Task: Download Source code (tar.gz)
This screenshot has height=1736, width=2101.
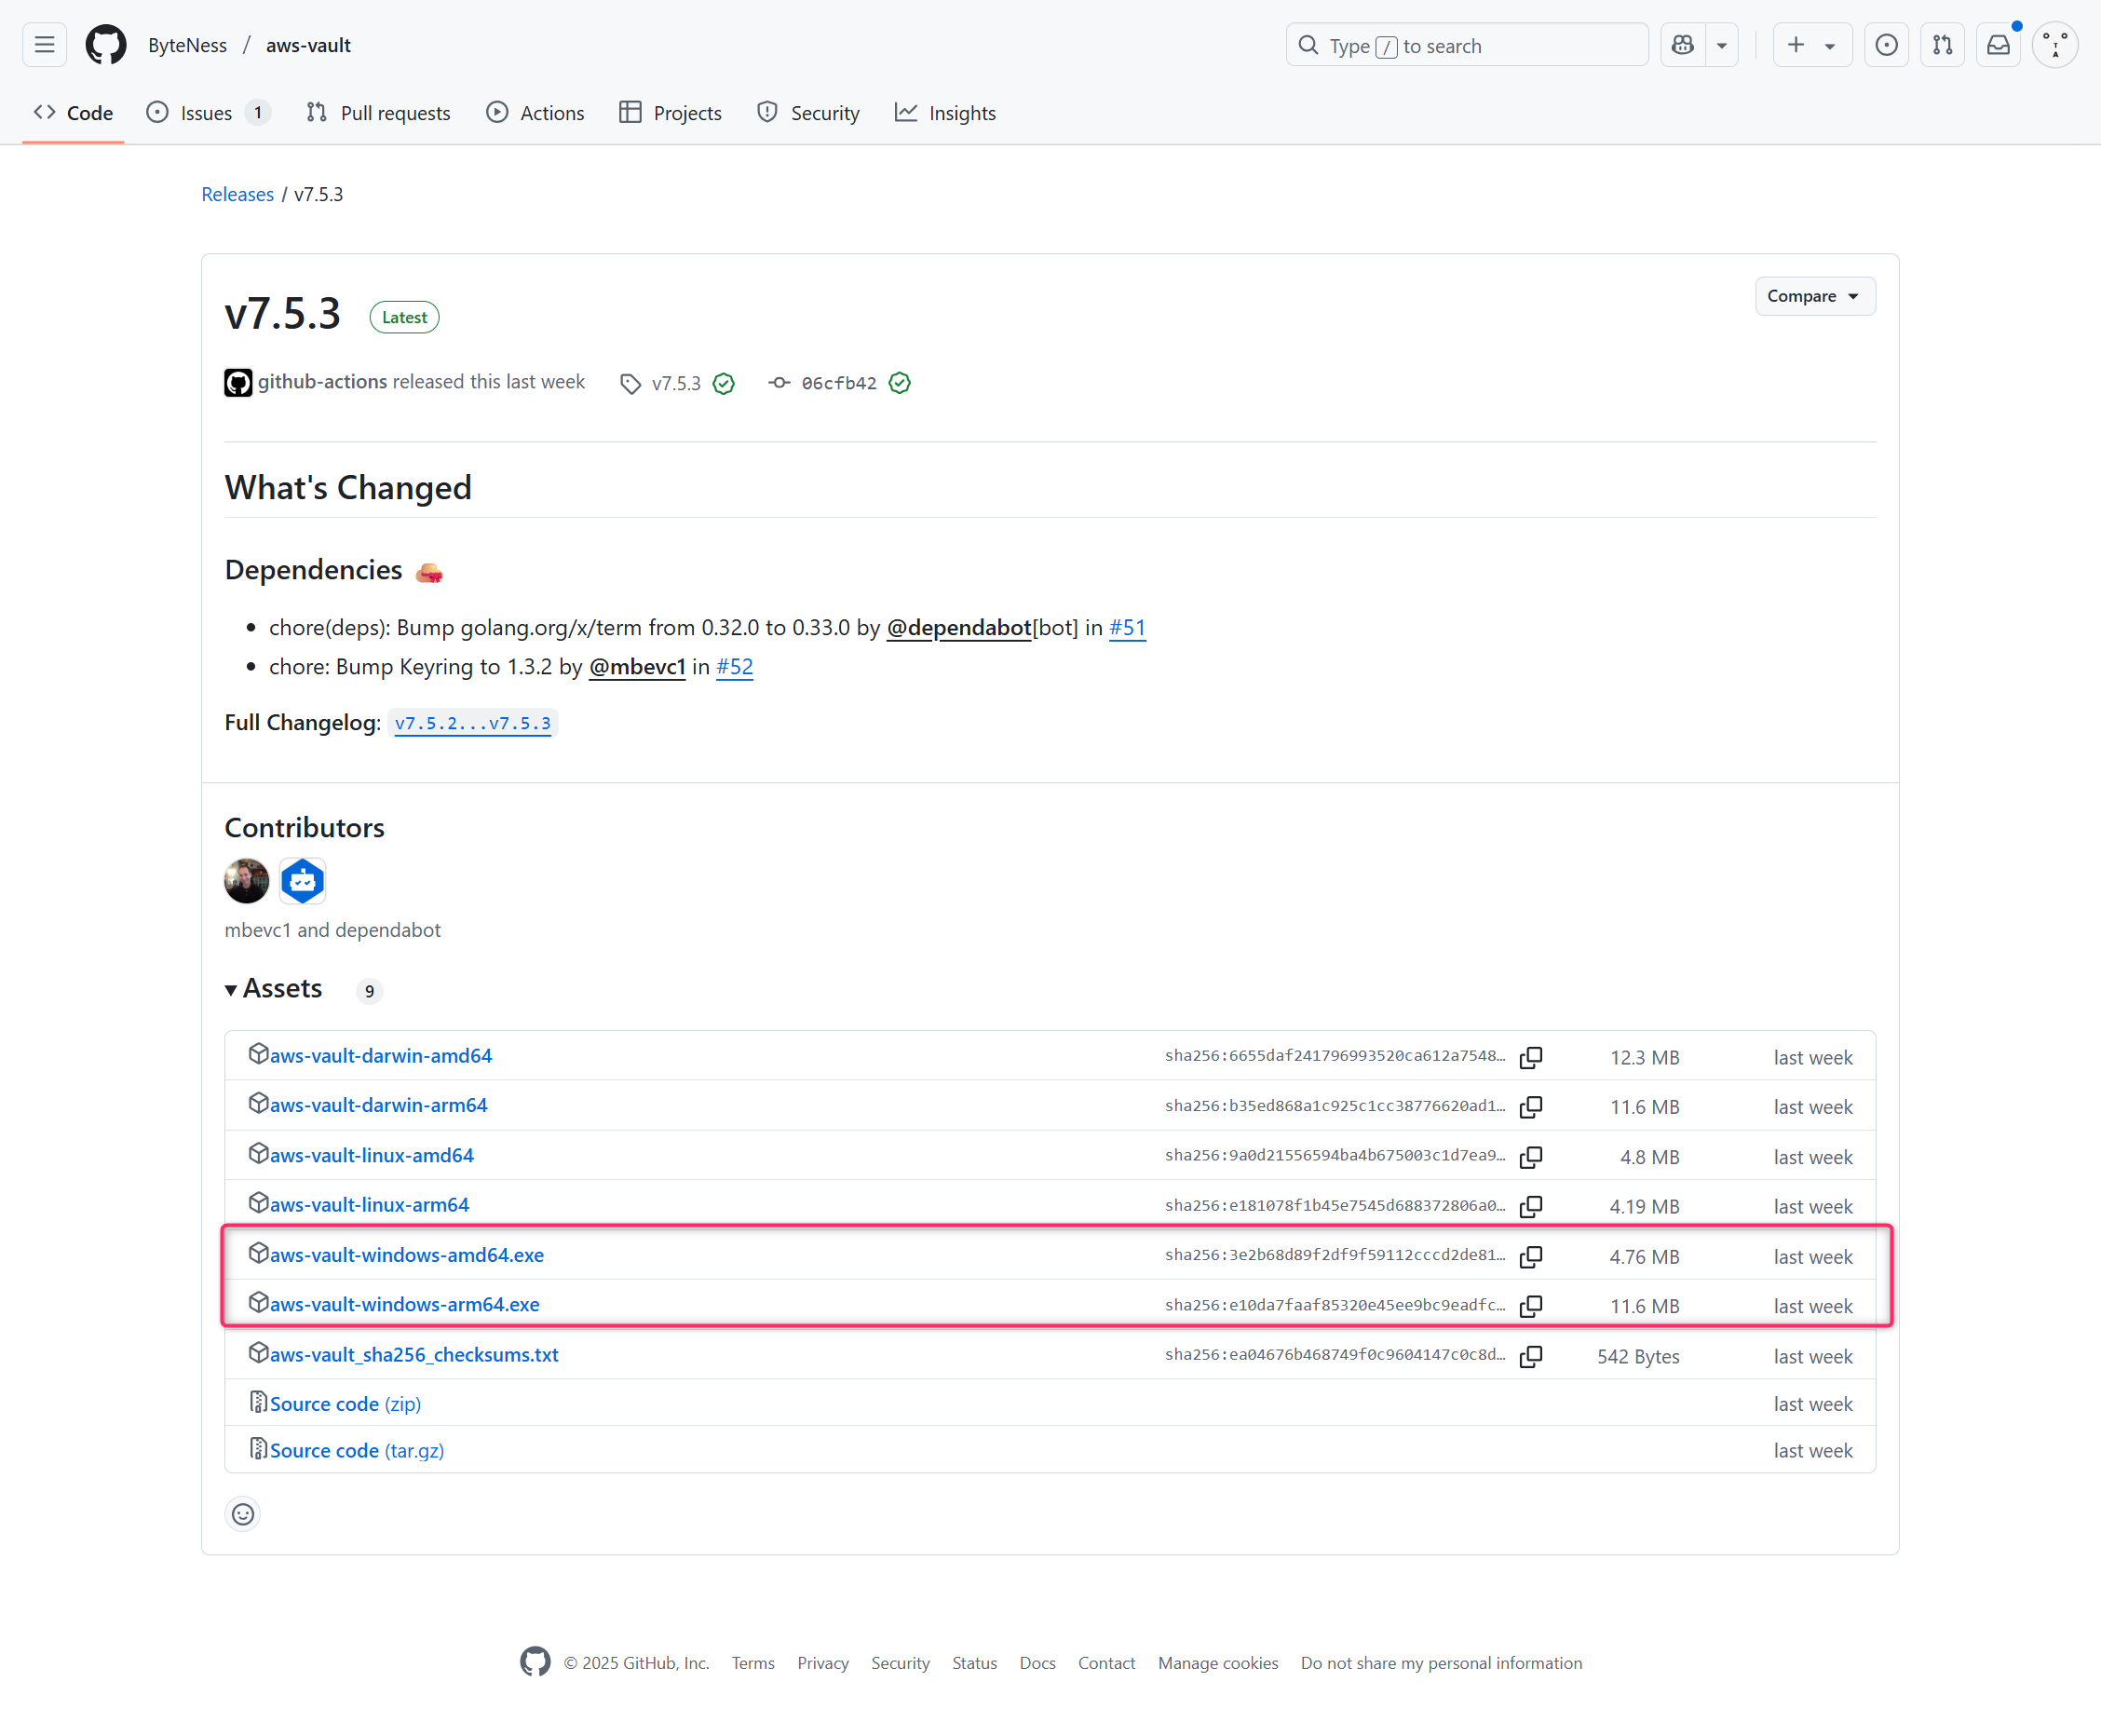Action: pyautogui.click(x=356, y=1450)
